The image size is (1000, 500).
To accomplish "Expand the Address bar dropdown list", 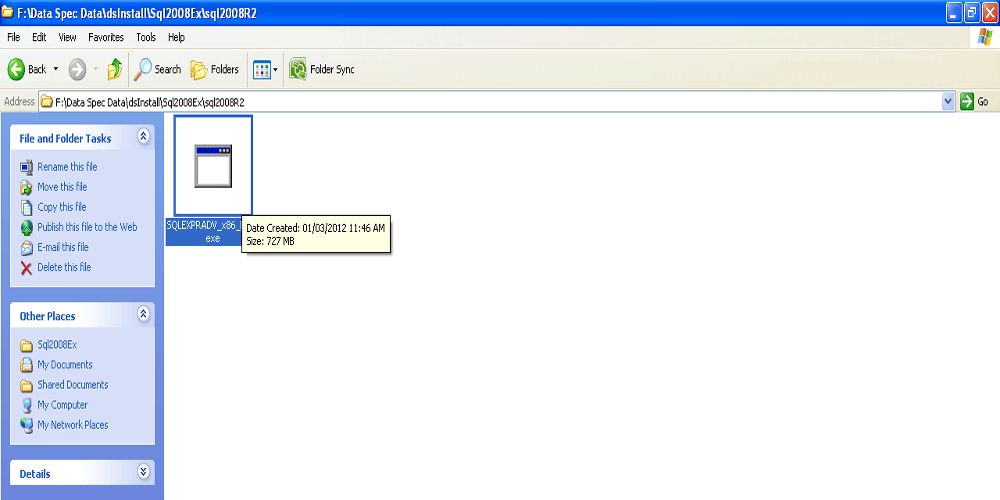I will pos(948,101).
